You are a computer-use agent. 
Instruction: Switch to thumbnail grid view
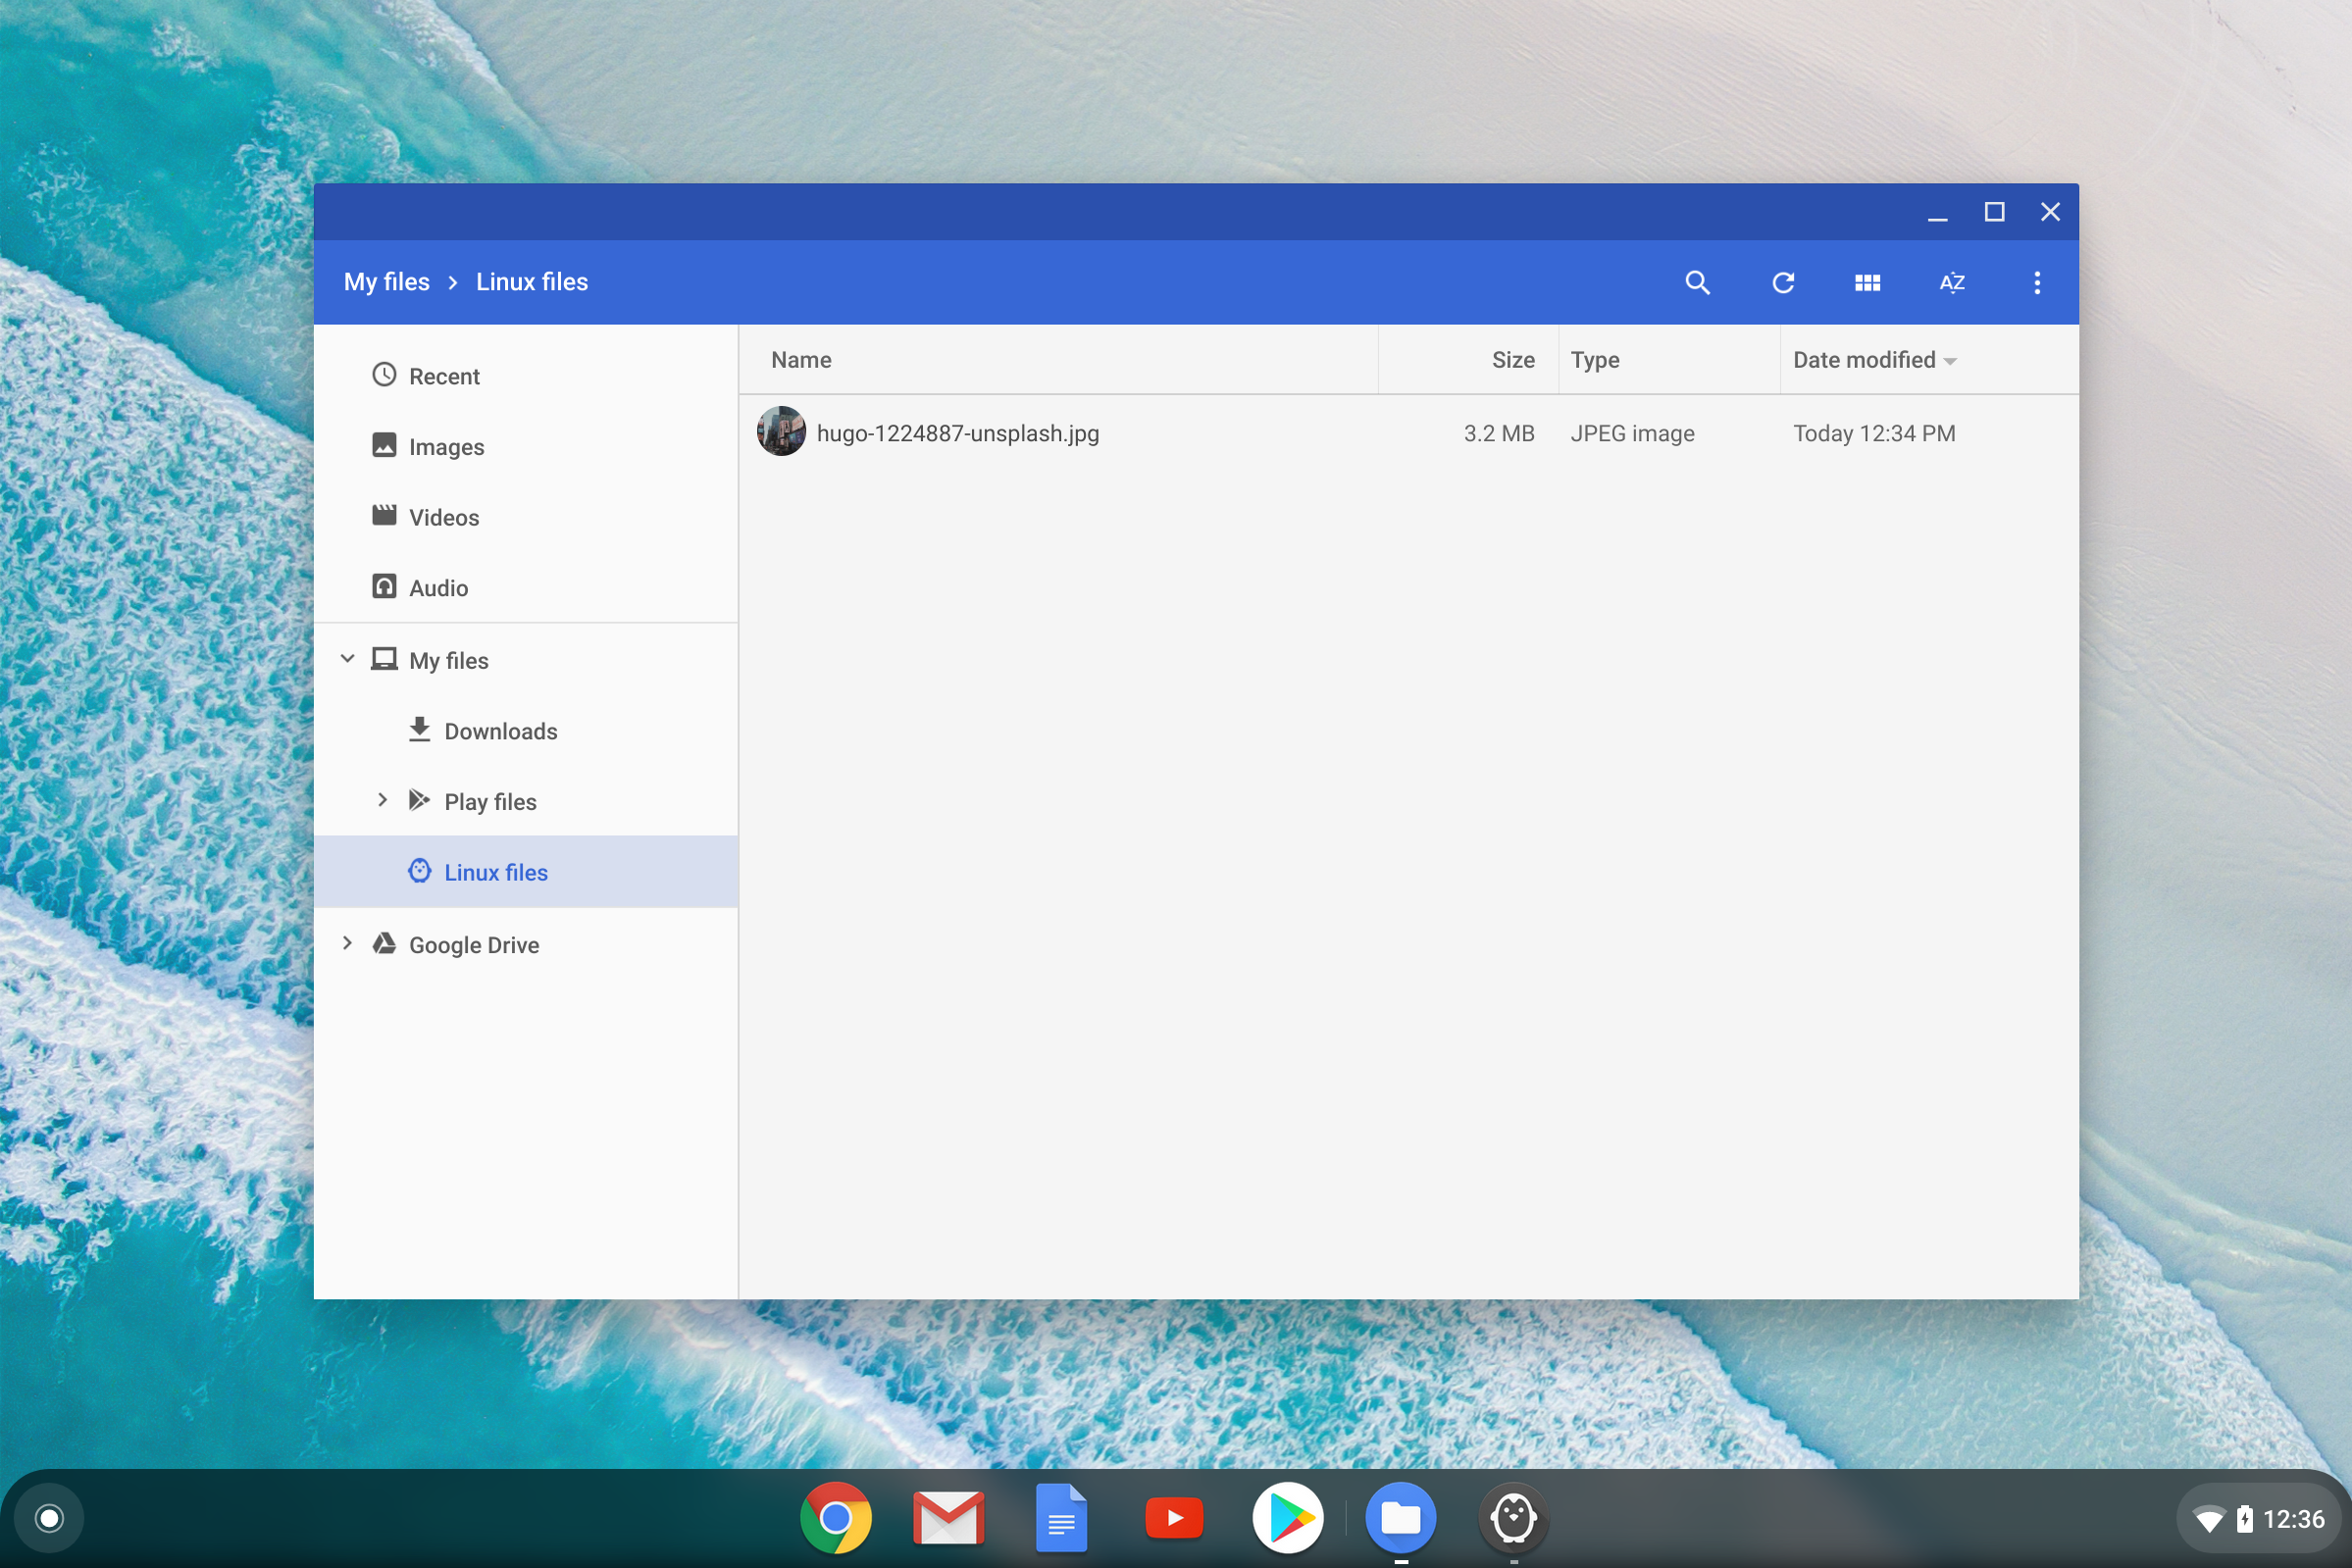(1867, 282)
